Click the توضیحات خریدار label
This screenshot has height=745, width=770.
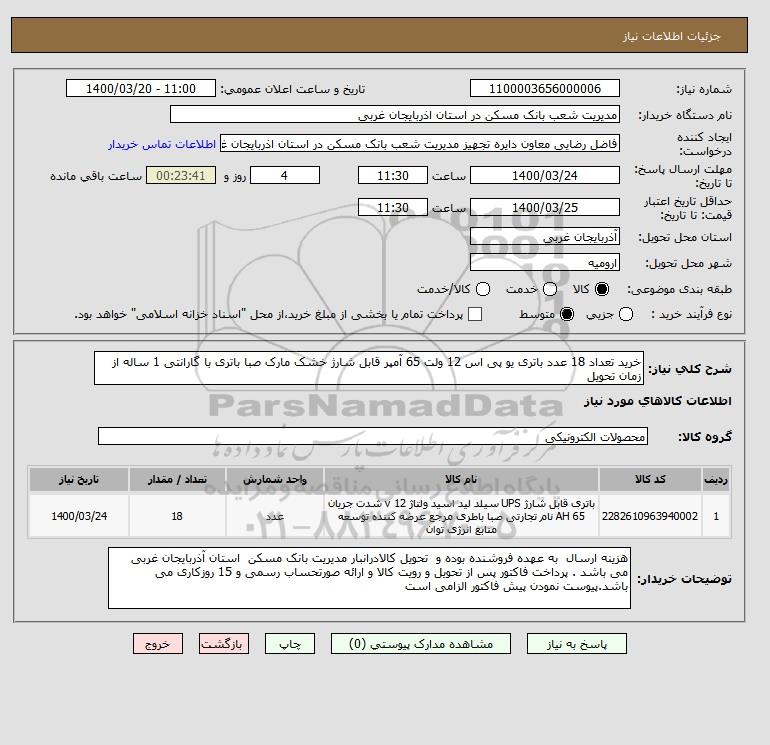685,579
